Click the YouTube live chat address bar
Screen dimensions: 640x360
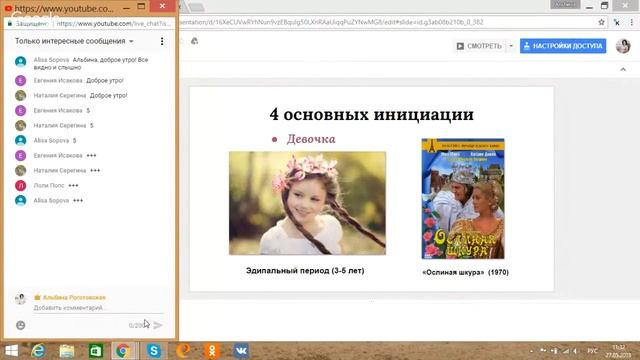(113, 24)
